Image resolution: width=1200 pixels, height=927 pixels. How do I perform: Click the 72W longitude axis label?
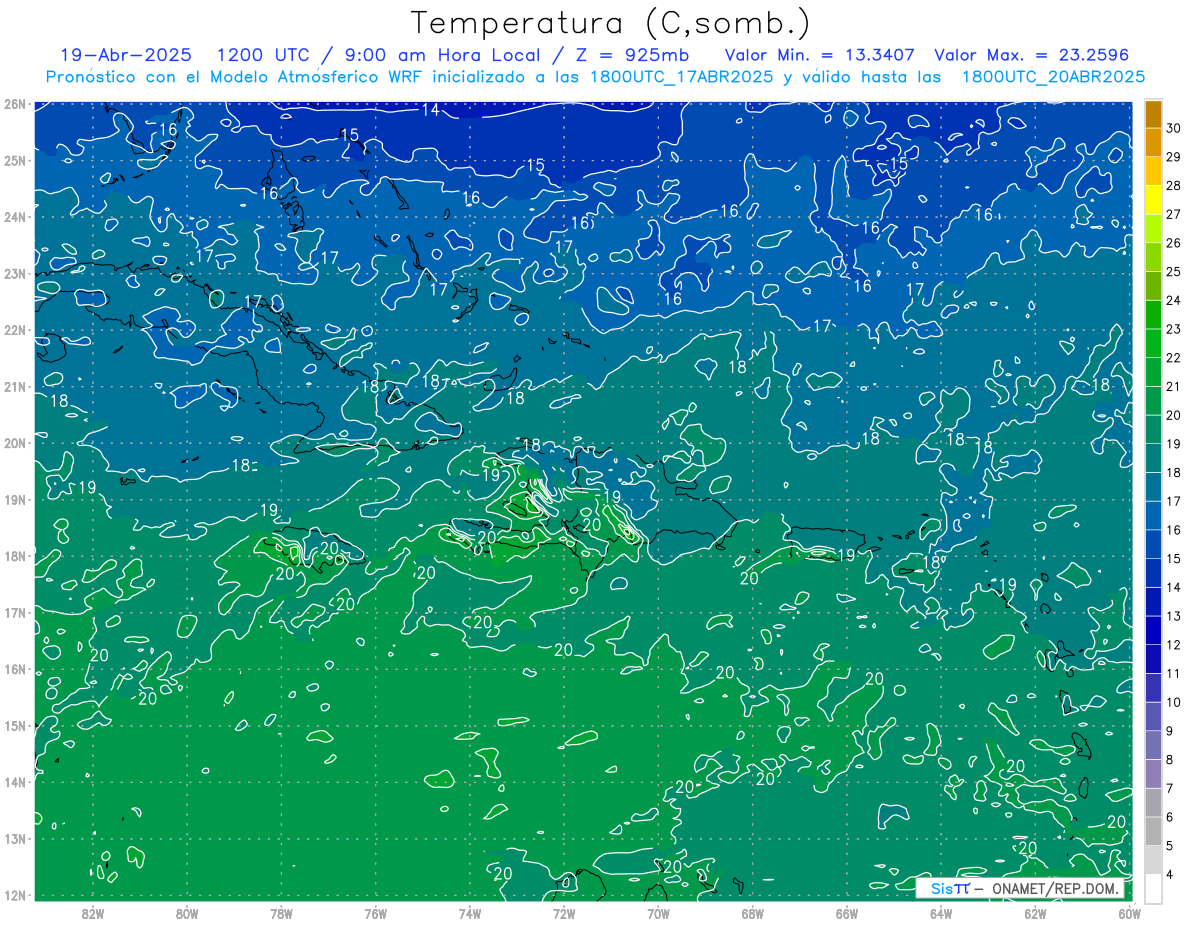click(564, 913)
